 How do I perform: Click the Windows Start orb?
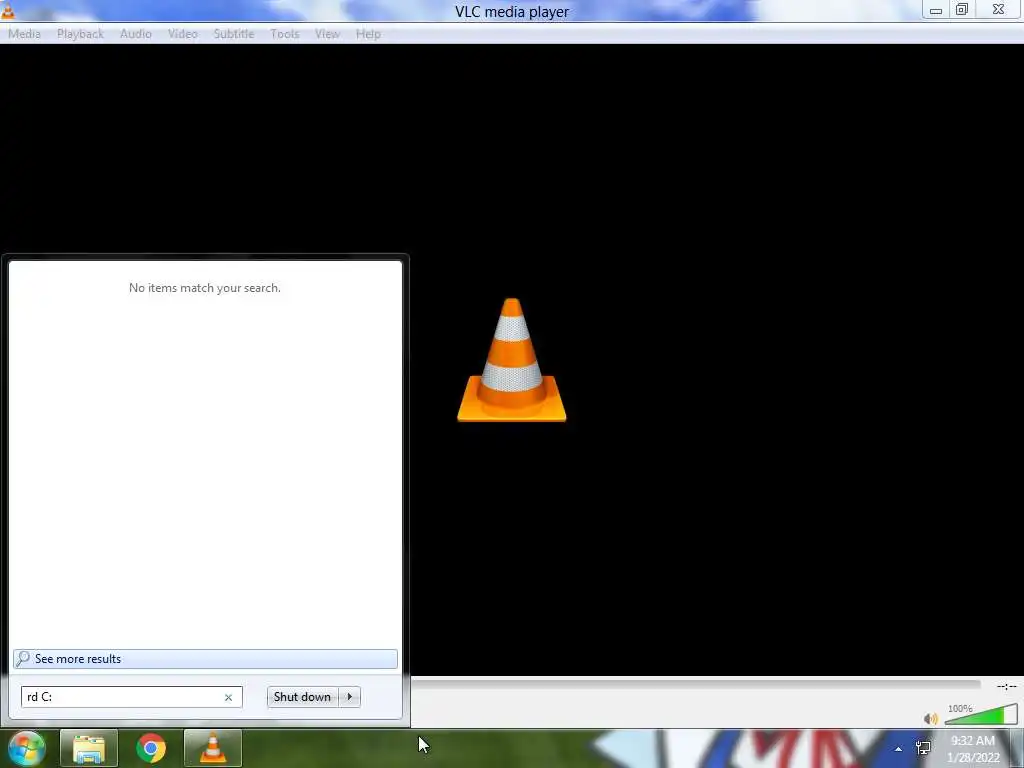pos(27,748)
